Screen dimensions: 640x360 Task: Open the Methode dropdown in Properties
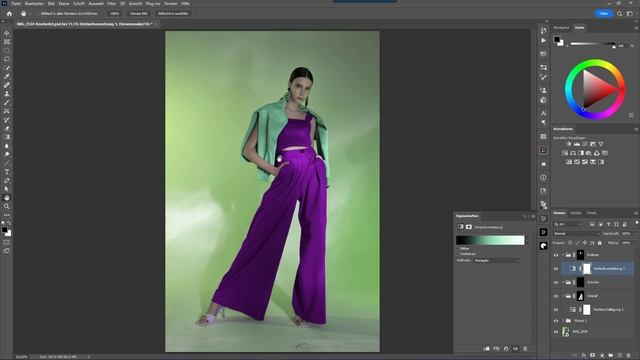click(x=497, y=260)
